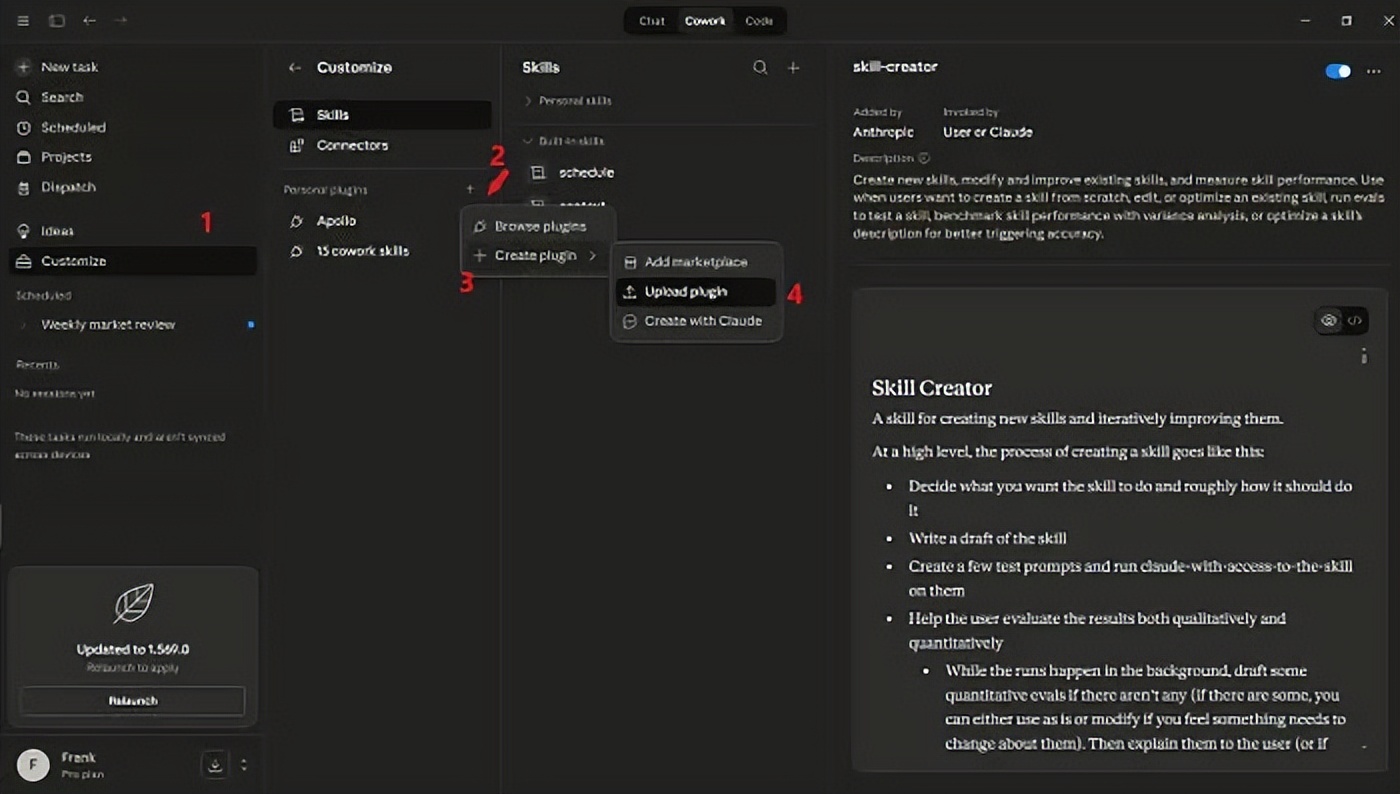Viewport: 1400px width, 794px height.
Task: Click the Relaunch button
Action: (133, 701)
